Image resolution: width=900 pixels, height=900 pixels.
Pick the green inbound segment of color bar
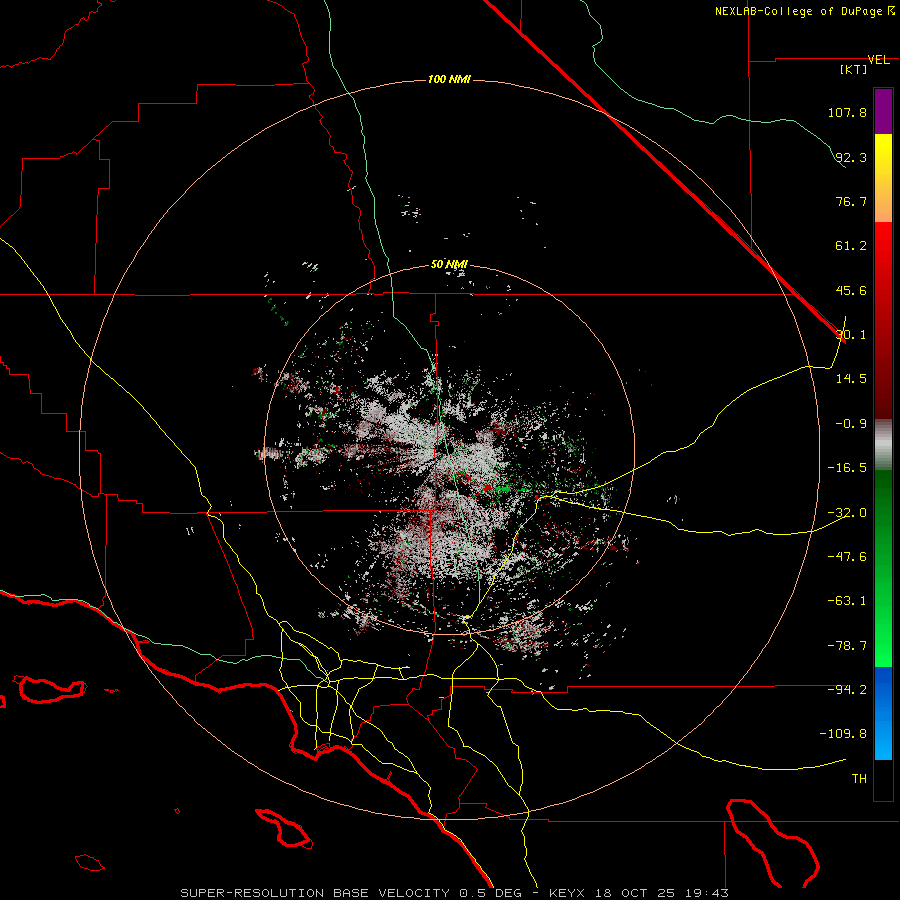[883, 568]
